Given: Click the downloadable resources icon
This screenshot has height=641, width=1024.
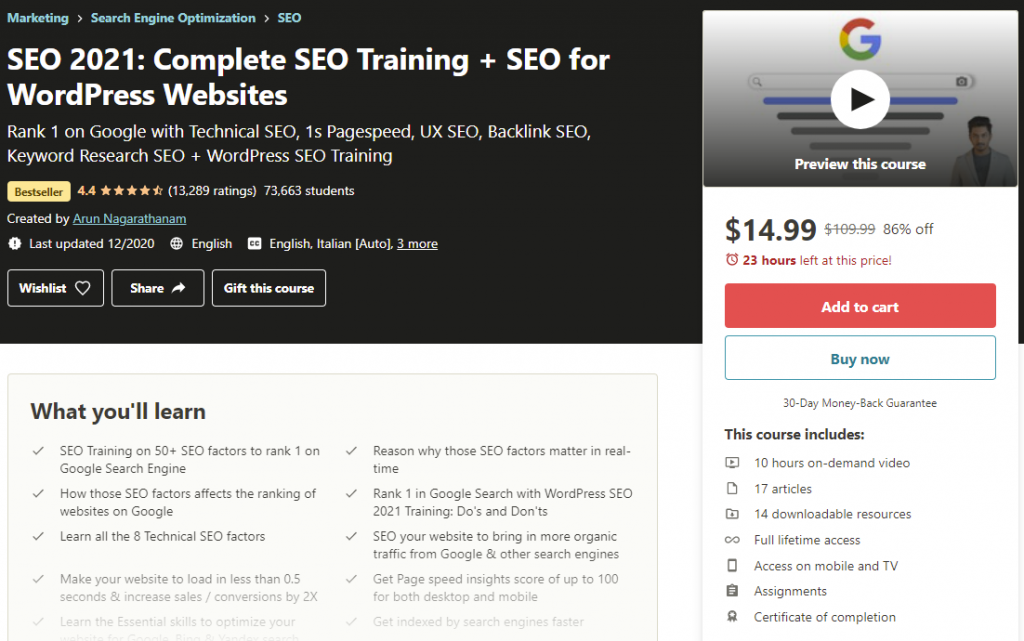Looking at the screenshot, I should point(732,514).
